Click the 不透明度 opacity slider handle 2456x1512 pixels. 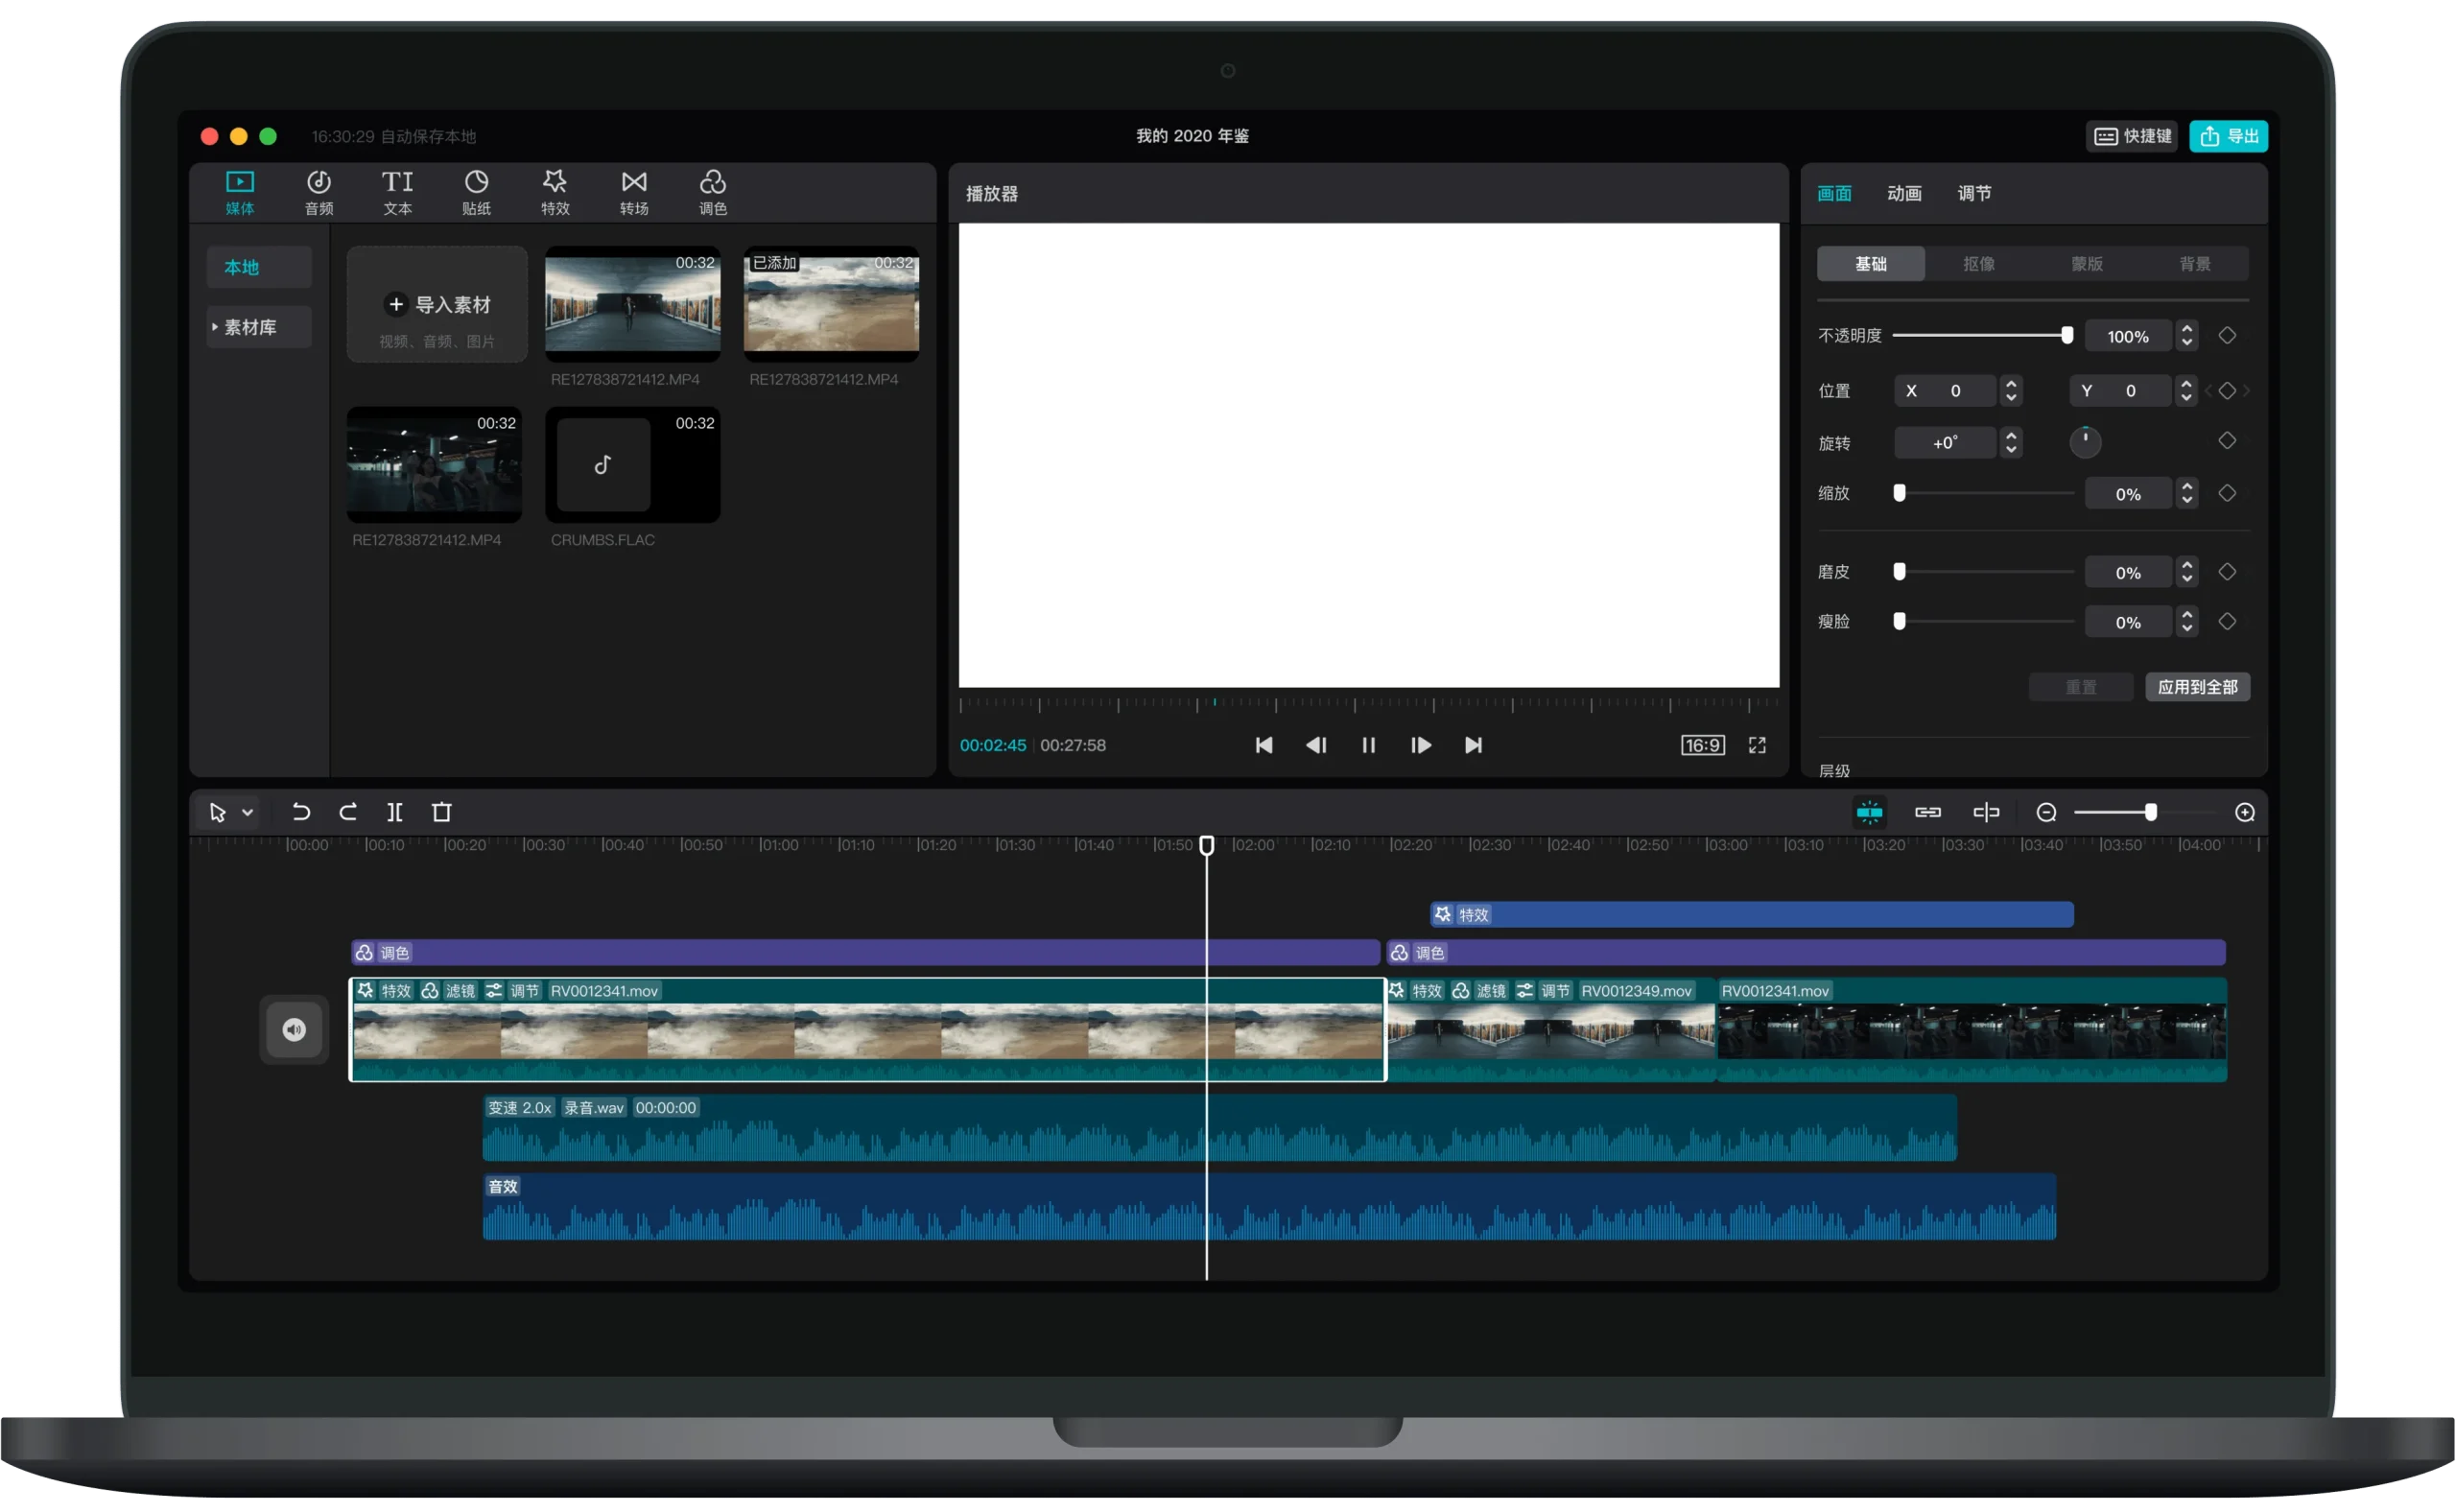pos(2067,336)
